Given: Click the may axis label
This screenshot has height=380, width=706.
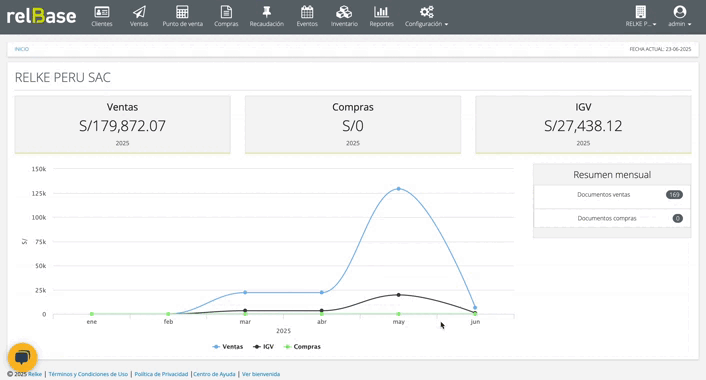Looking at the screenshot, I should pyautogui.click(x=398, y=322).
